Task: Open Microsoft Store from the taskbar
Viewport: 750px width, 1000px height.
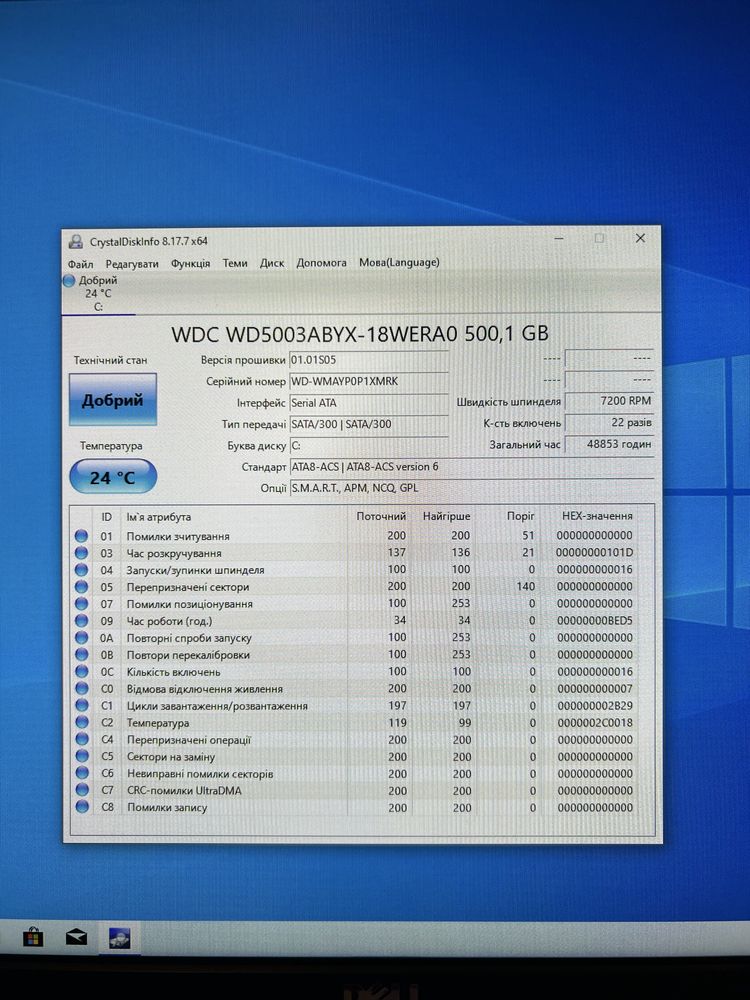Action: (x=33, y=938)
